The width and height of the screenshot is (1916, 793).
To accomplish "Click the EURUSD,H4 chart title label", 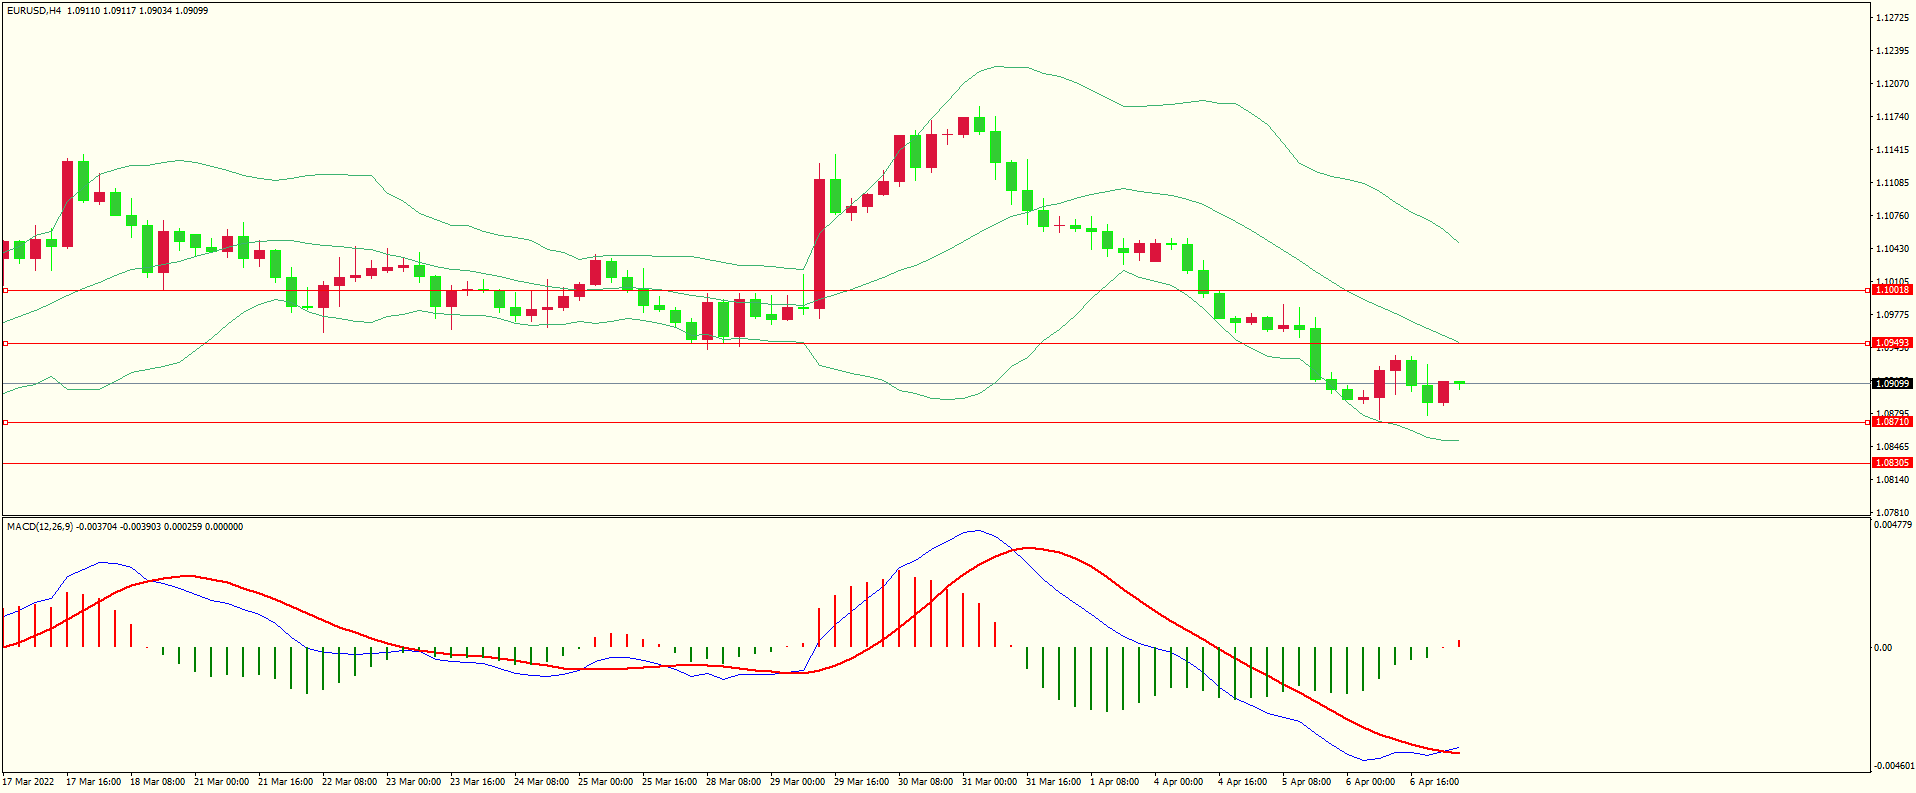I will (x=34, y=11).
